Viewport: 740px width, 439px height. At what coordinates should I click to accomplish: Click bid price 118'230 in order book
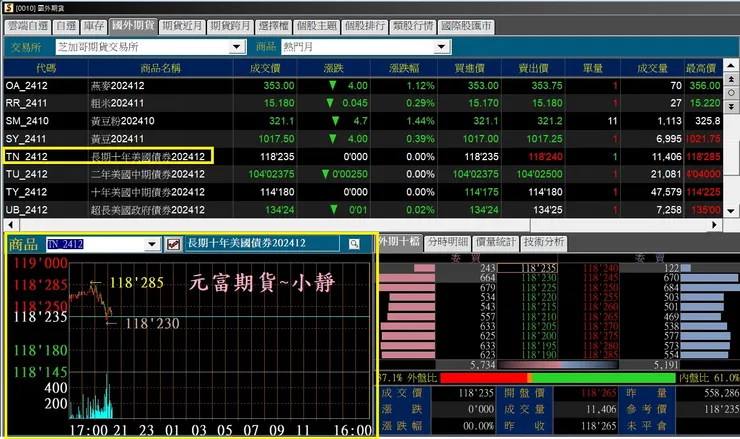539,278
